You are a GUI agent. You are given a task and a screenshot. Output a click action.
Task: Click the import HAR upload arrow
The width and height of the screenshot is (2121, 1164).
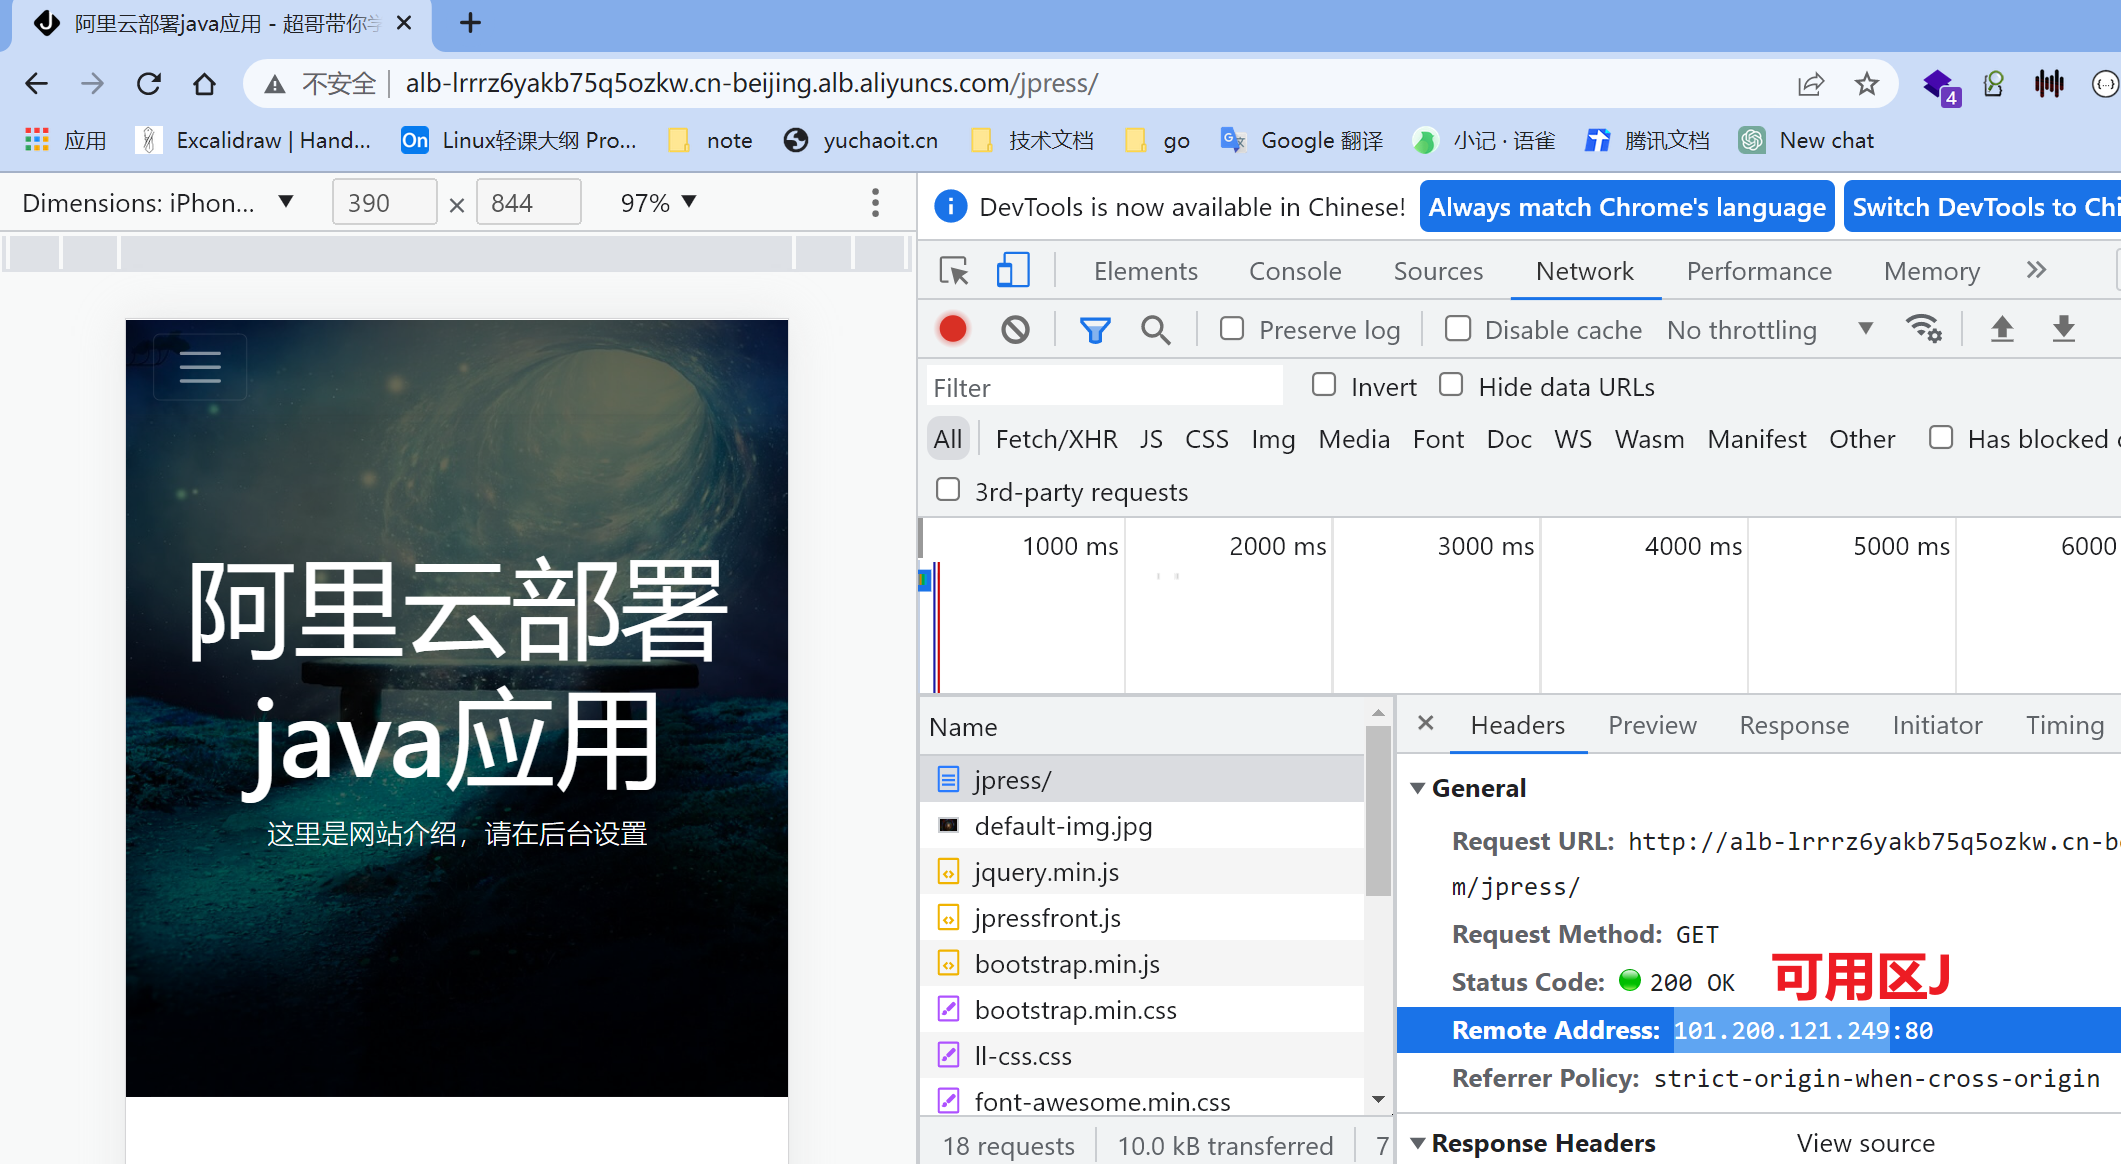click(2002, 329)
